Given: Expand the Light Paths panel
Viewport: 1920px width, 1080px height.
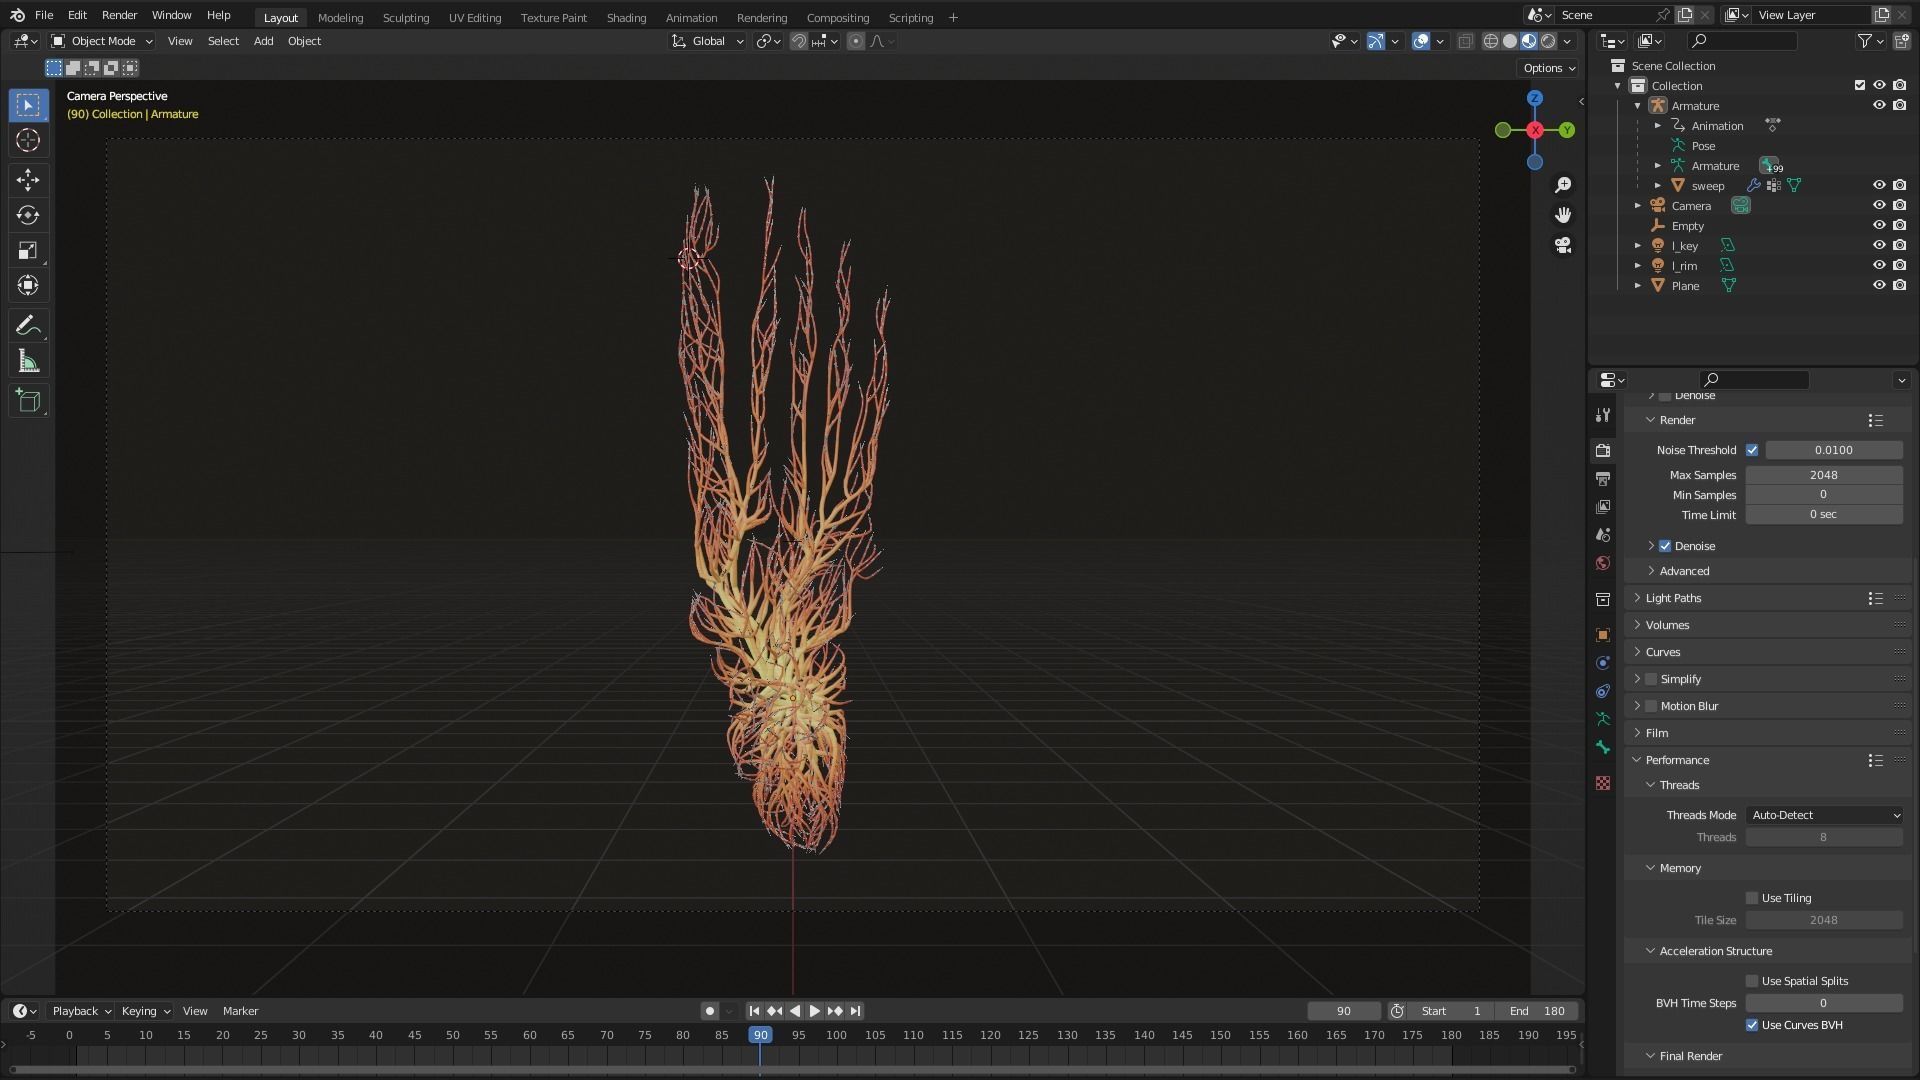Looking at the screenshot, I should click(x=1673, y=598).
